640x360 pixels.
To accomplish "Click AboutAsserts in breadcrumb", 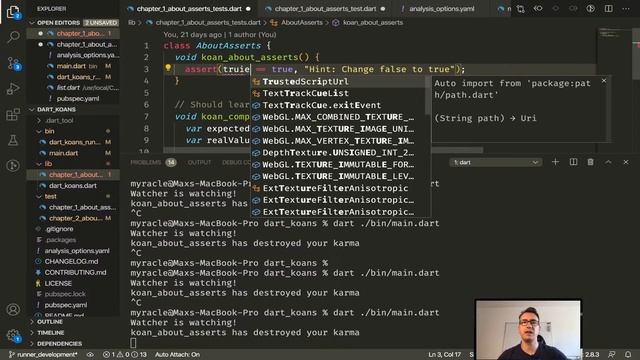I will (302, 23).
